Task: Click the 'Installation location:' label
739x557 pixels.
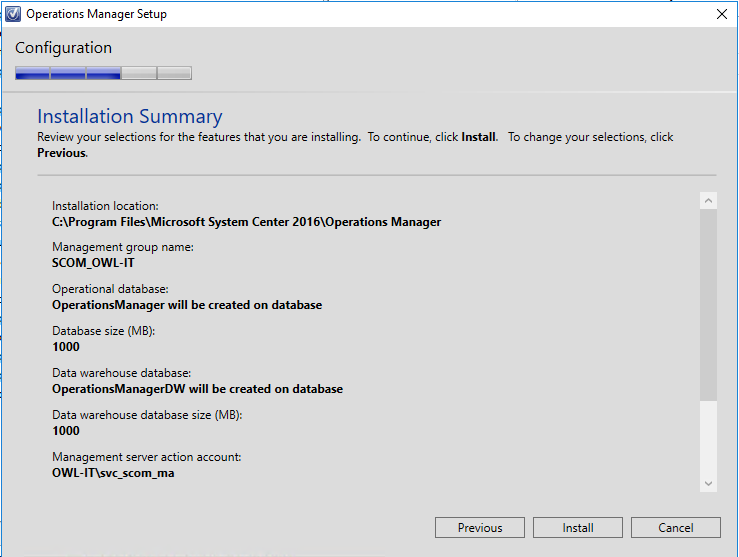Action: click(x=105, y=206)
